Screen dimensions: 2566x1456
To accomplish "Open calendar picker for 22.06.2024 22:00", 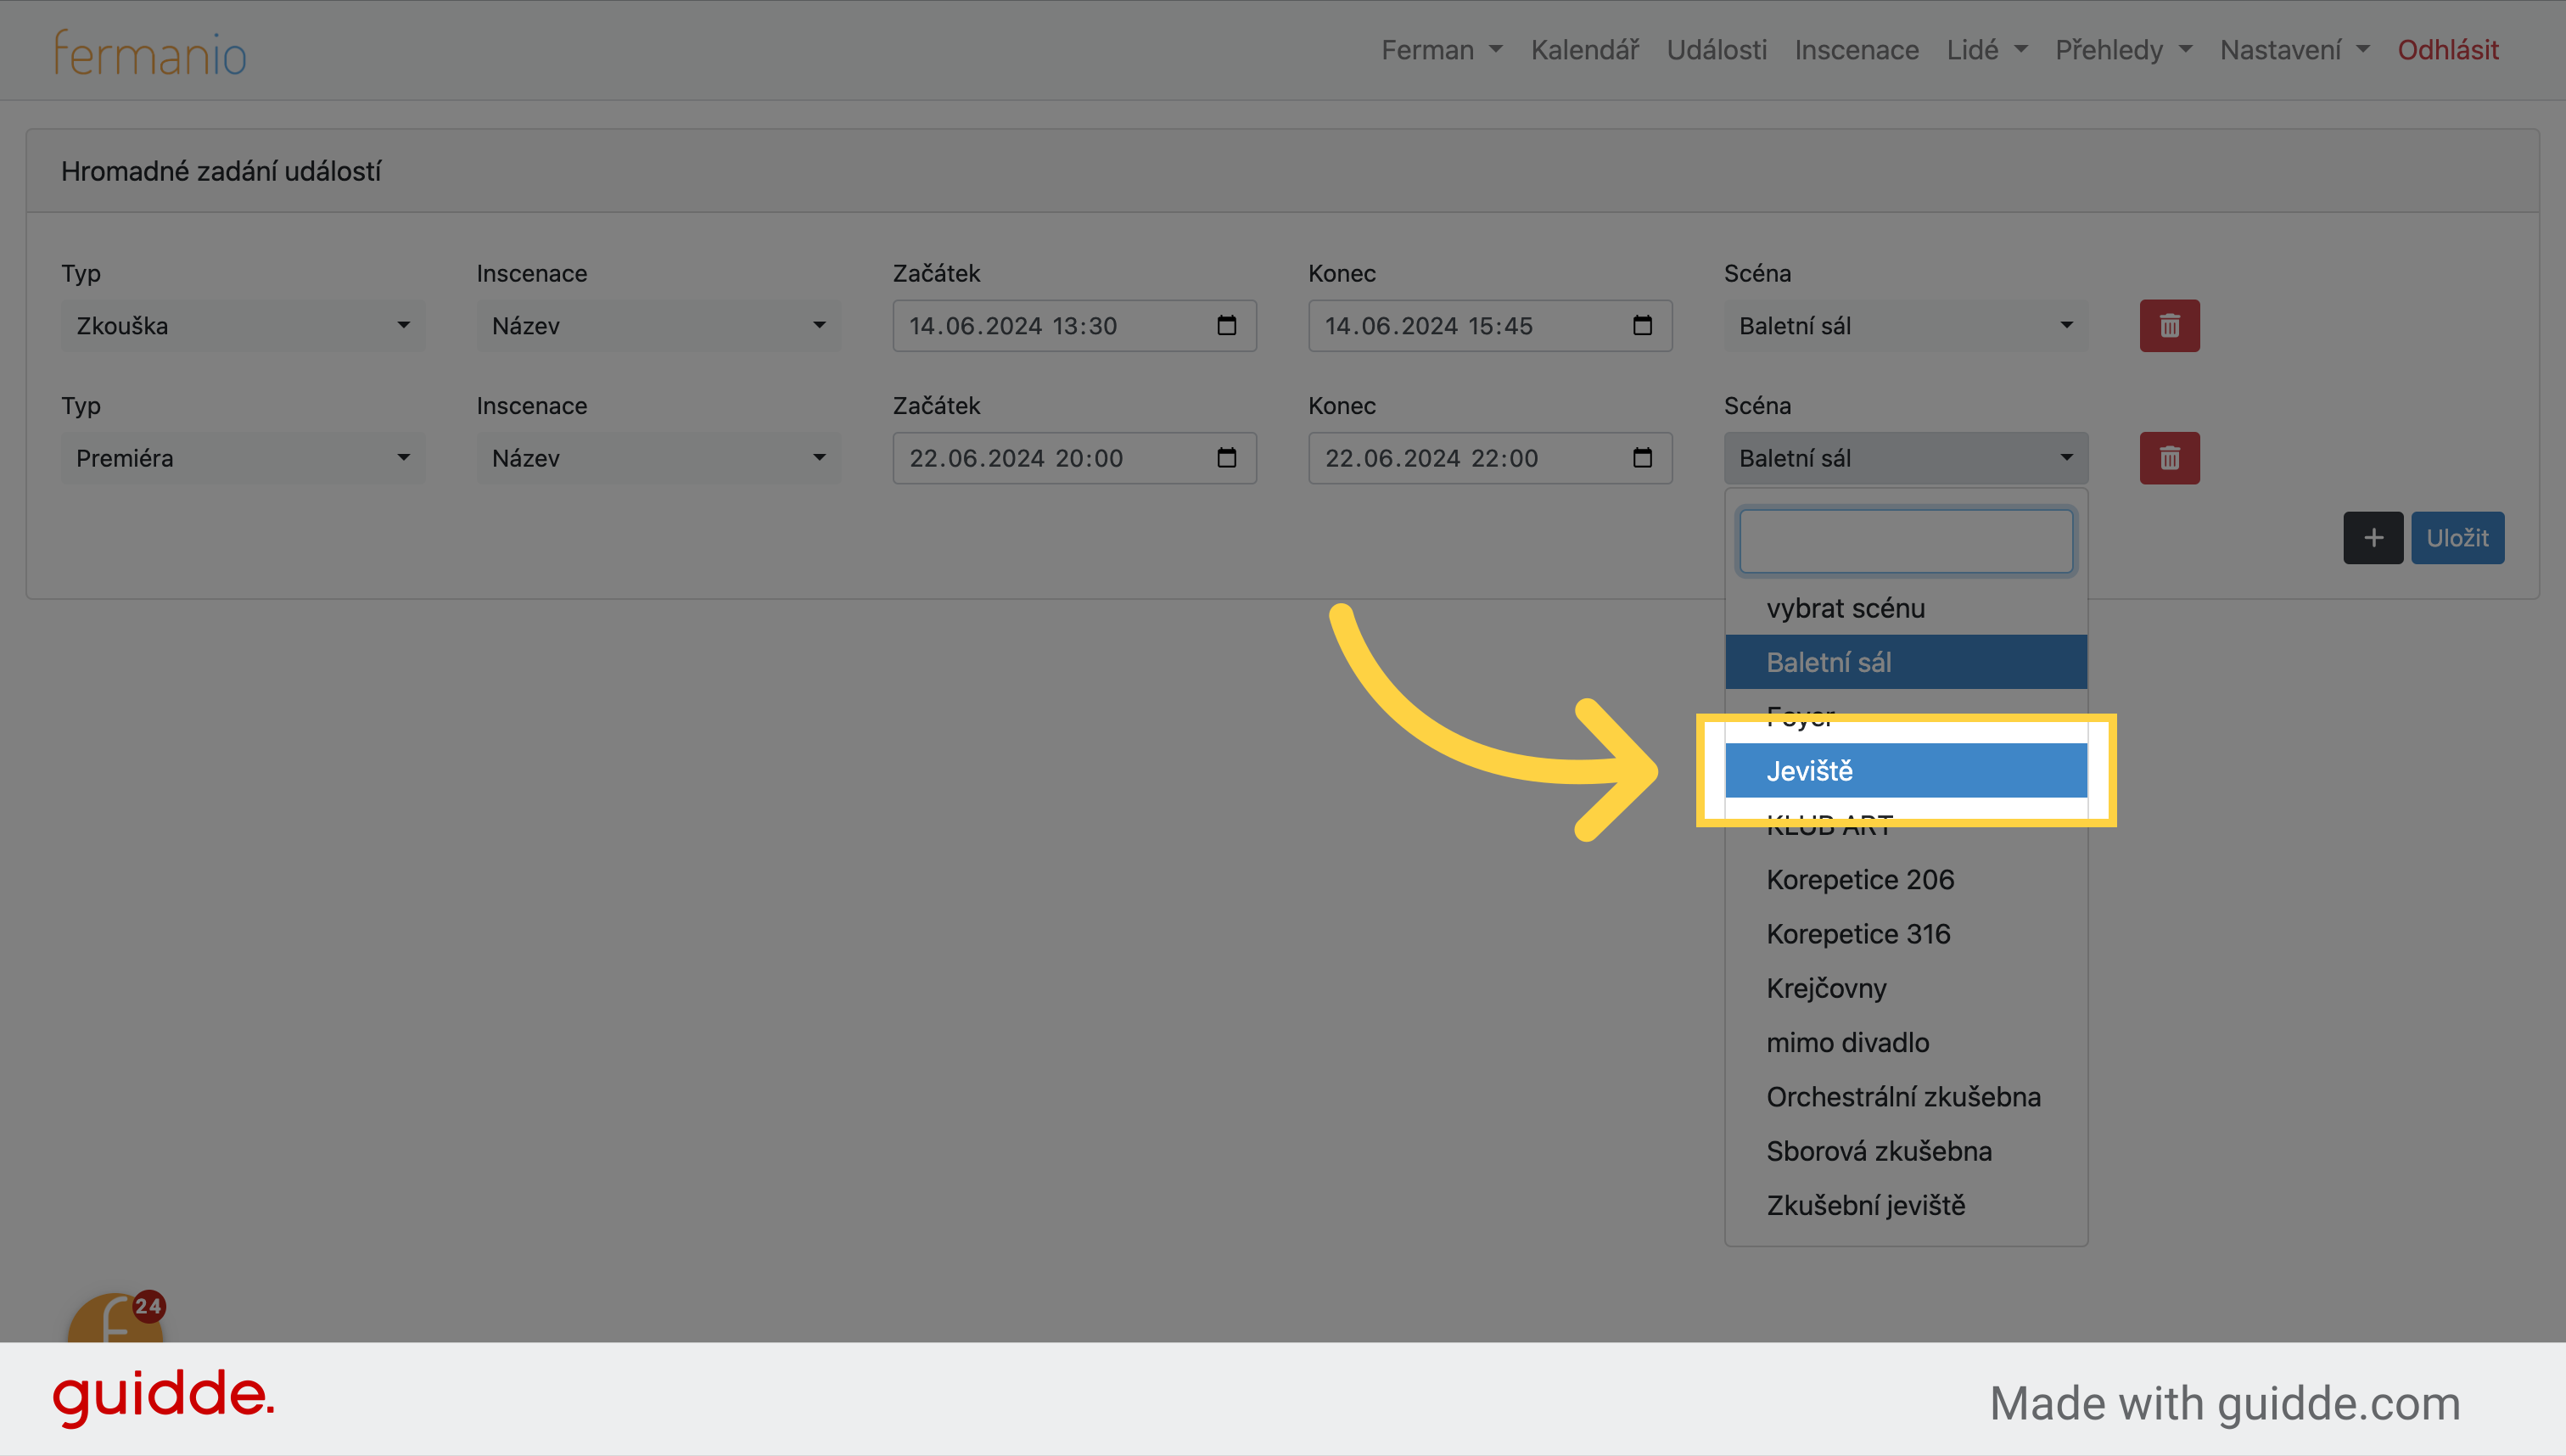I will (1642, 458).
